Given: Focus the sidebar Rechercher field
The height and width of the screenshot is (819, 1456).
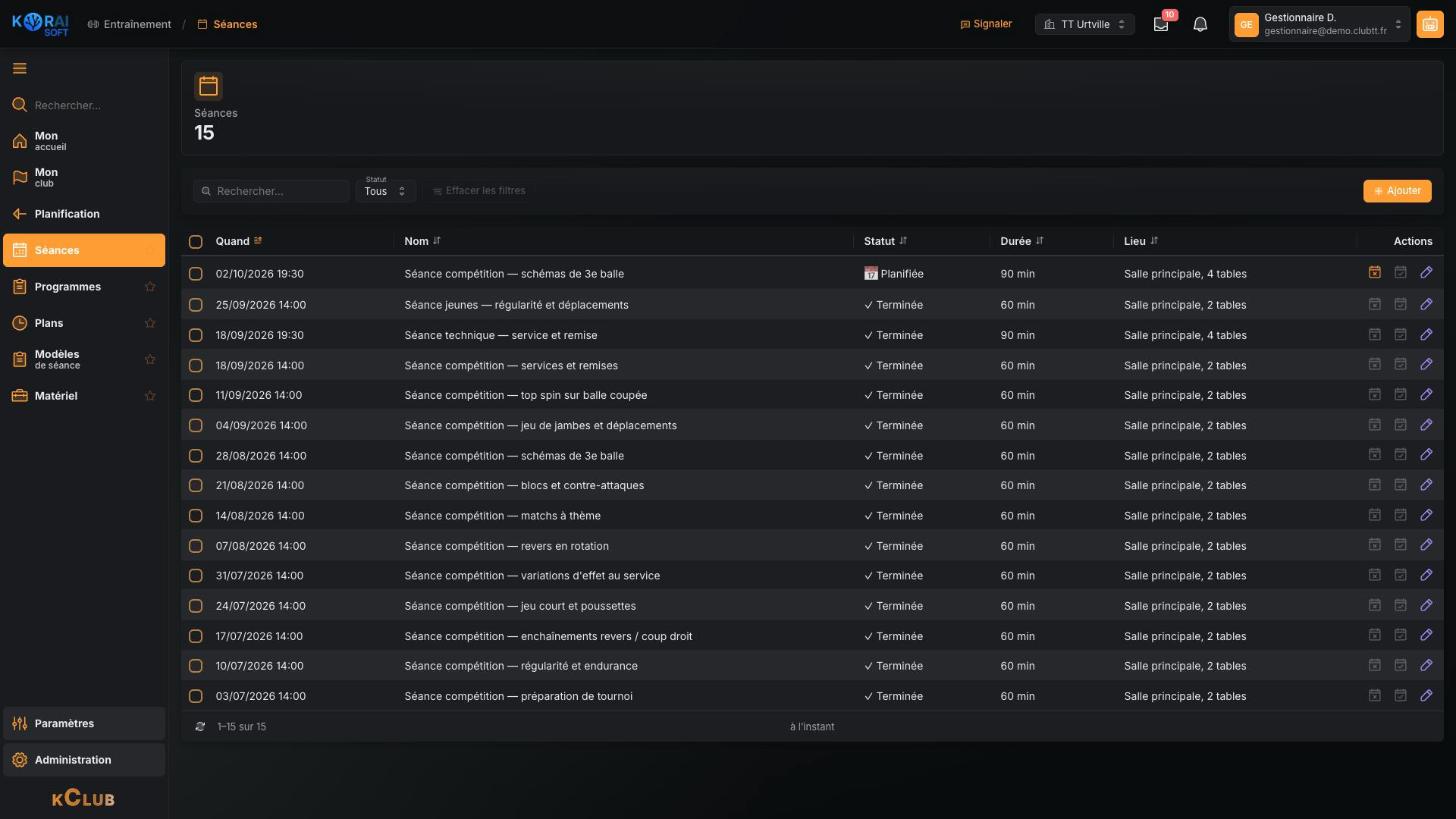Looking at the screenshot, I should [x=84, y=105].
